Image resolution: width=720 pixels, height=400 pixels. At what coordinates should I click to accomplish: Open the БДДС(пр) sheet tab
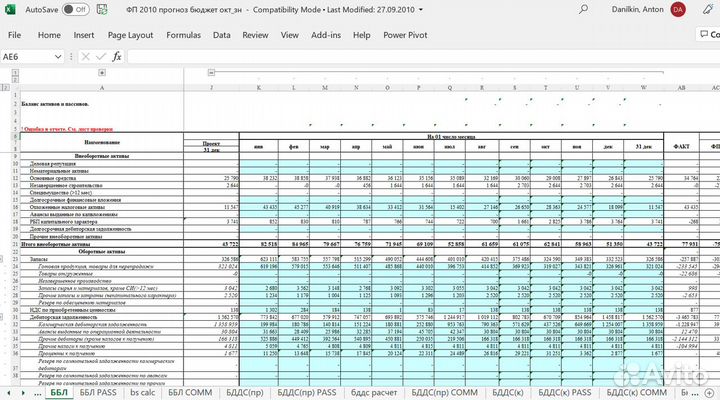click(x=245, y=393)
